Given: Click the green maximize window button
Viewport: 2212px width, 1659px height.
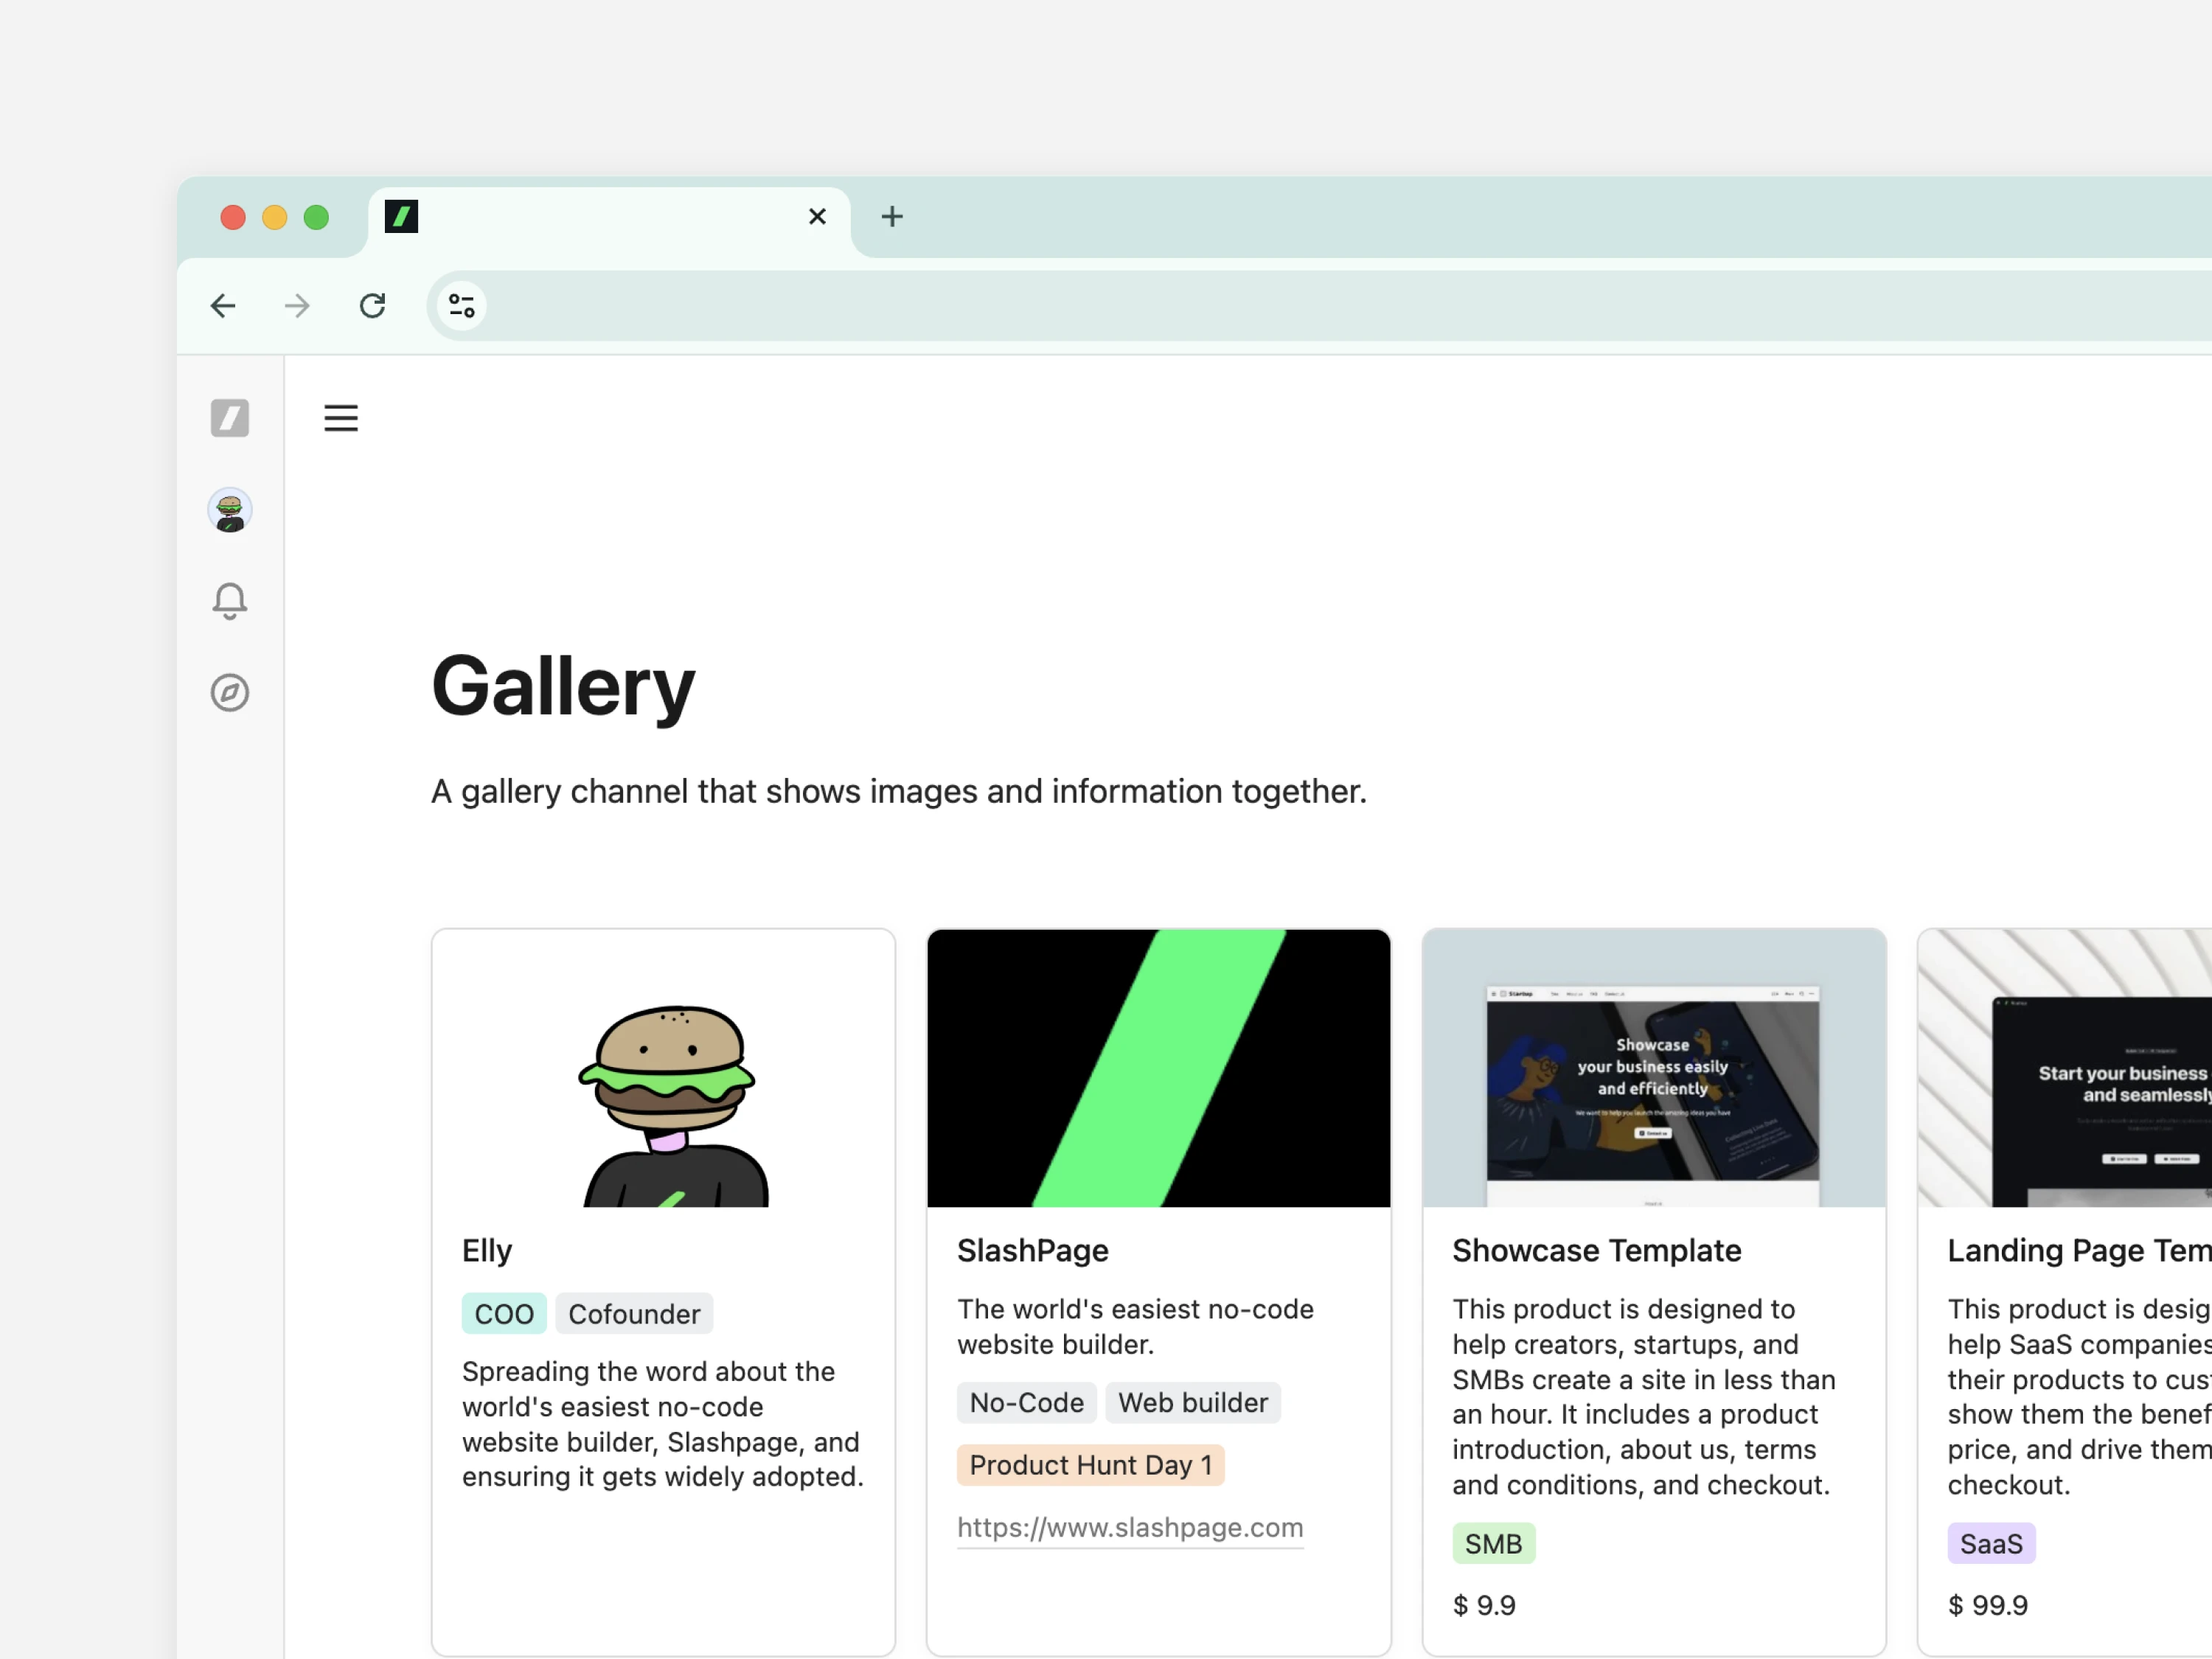Looking at the screenshot, I should click(x=317, y=217).
